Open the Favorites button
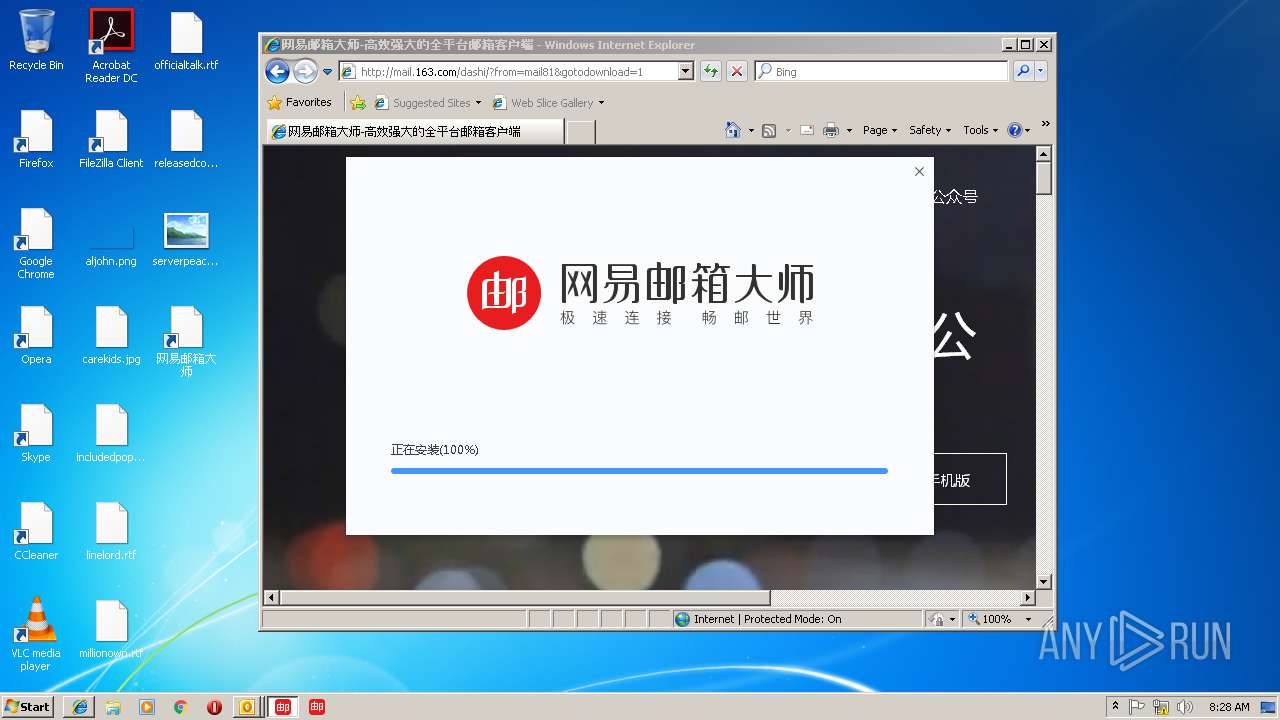Image resolution: width=1280 pixels, height=720 pixels. [x=299, y=102]
